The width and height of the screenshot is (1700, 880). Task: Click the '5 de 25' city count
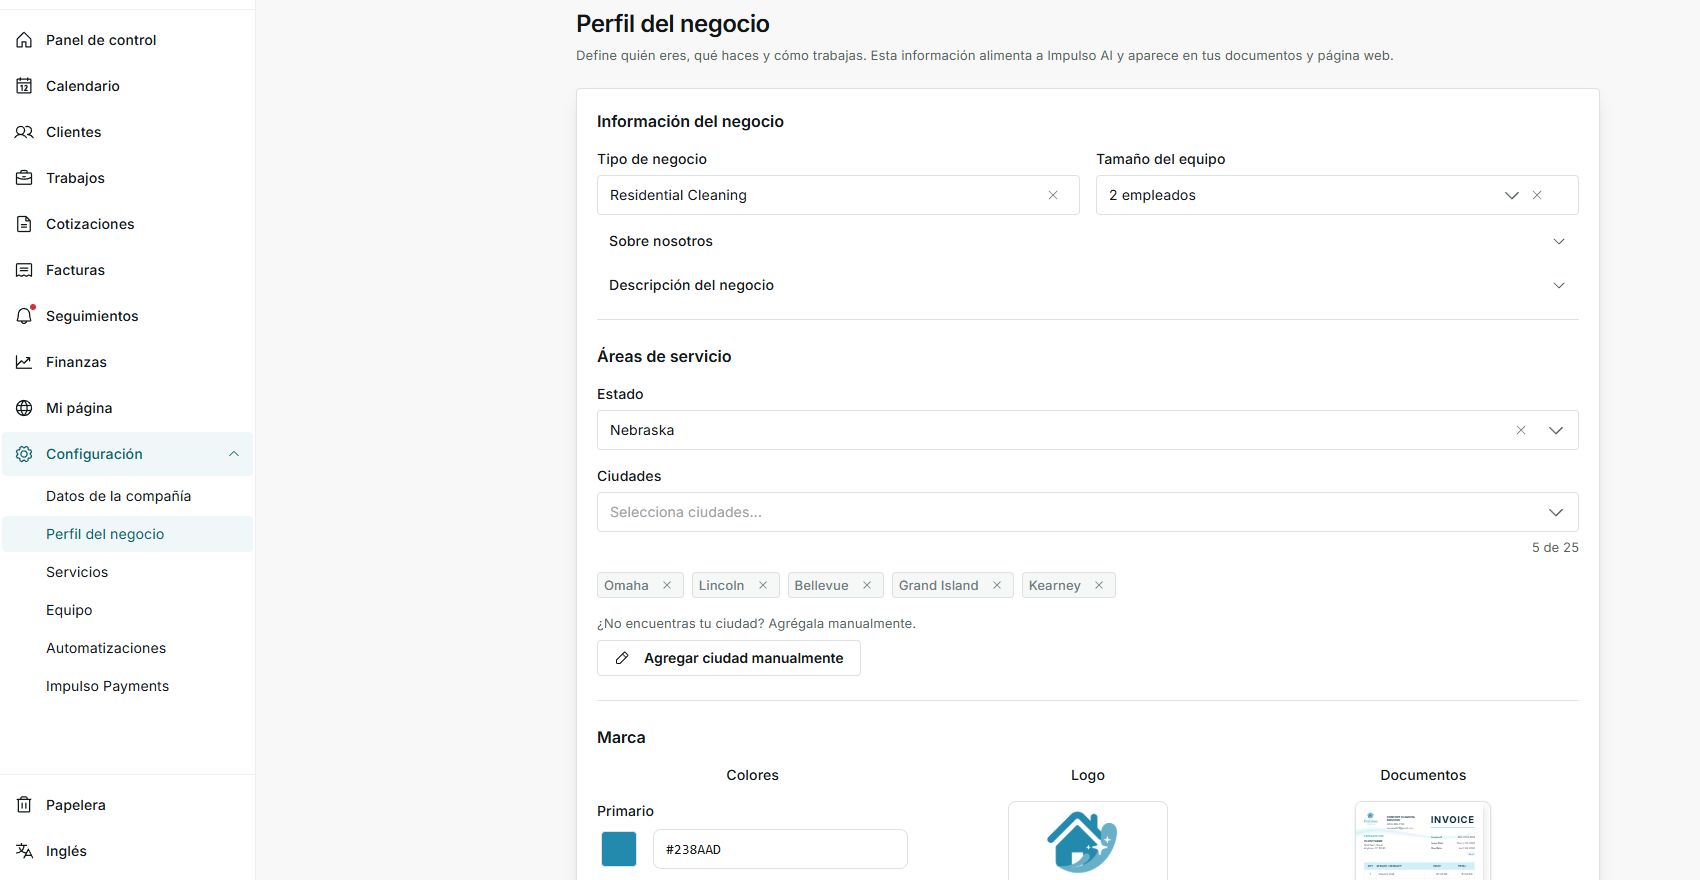[x=1555, y=547]
